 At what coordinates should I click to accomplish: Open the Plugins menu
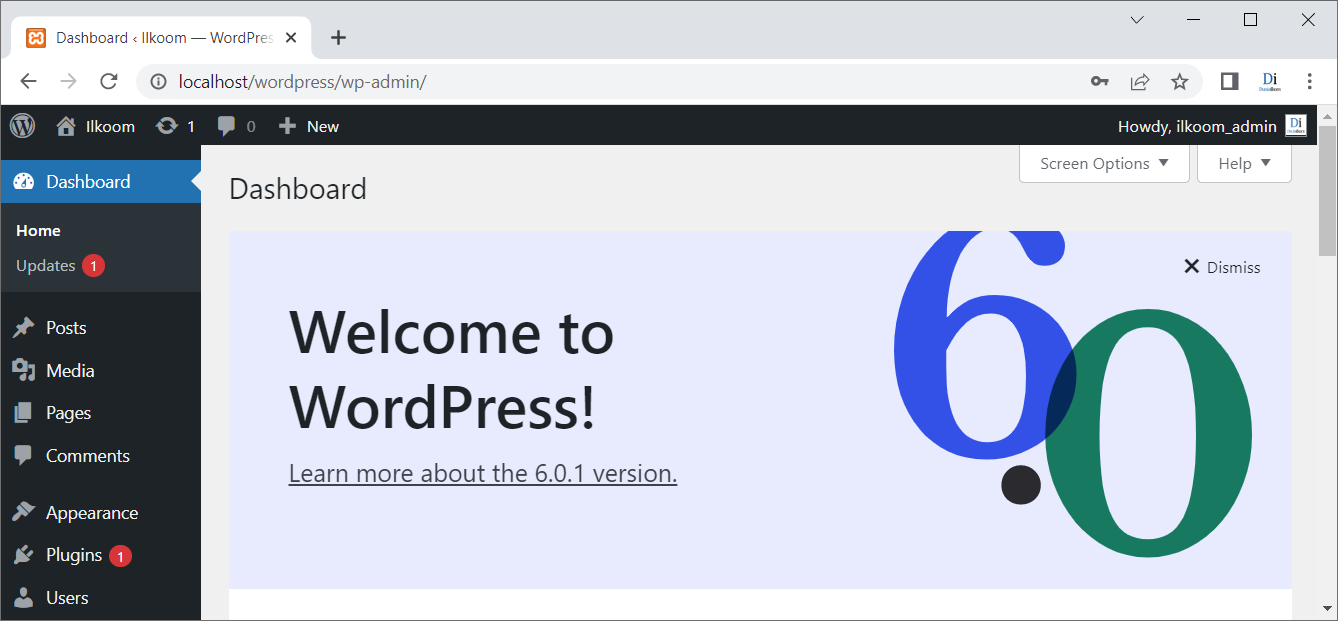(x=100, y=555)
